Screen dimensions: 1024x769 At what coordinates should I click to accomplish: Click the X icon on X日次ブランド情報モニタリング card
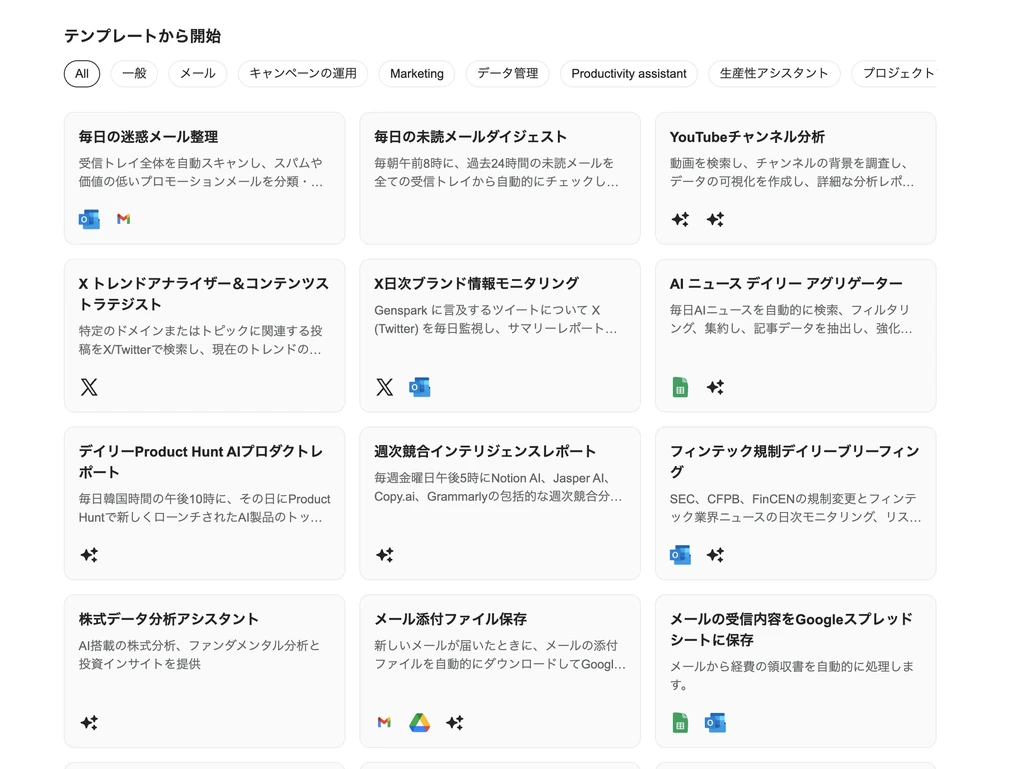coord(384,387)
